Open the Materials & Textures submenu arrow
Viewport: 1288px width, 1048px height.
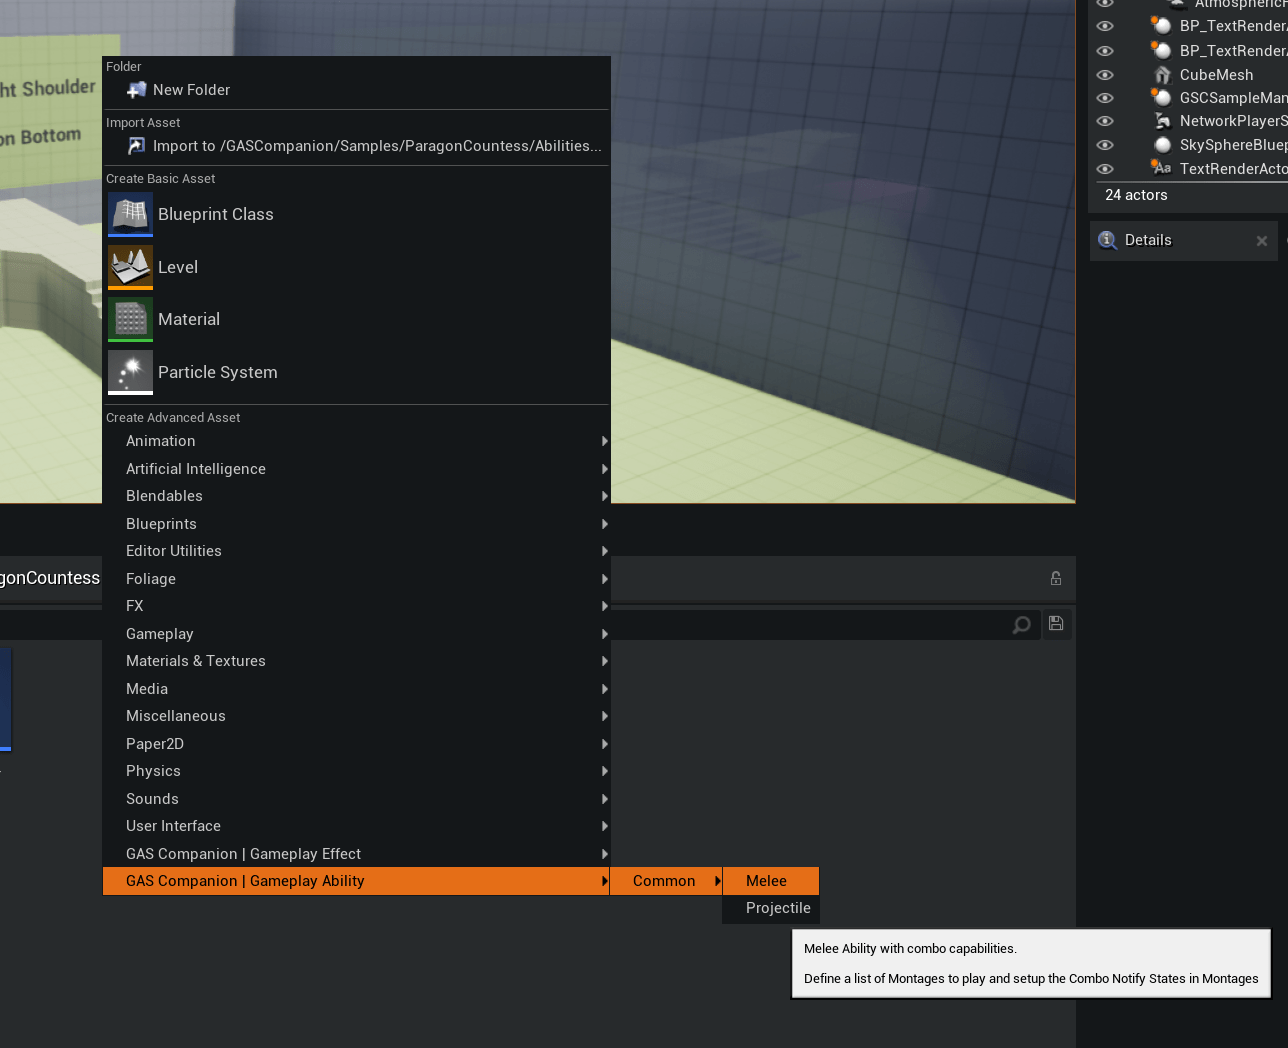pyautogui.click(x=604, y=661)
